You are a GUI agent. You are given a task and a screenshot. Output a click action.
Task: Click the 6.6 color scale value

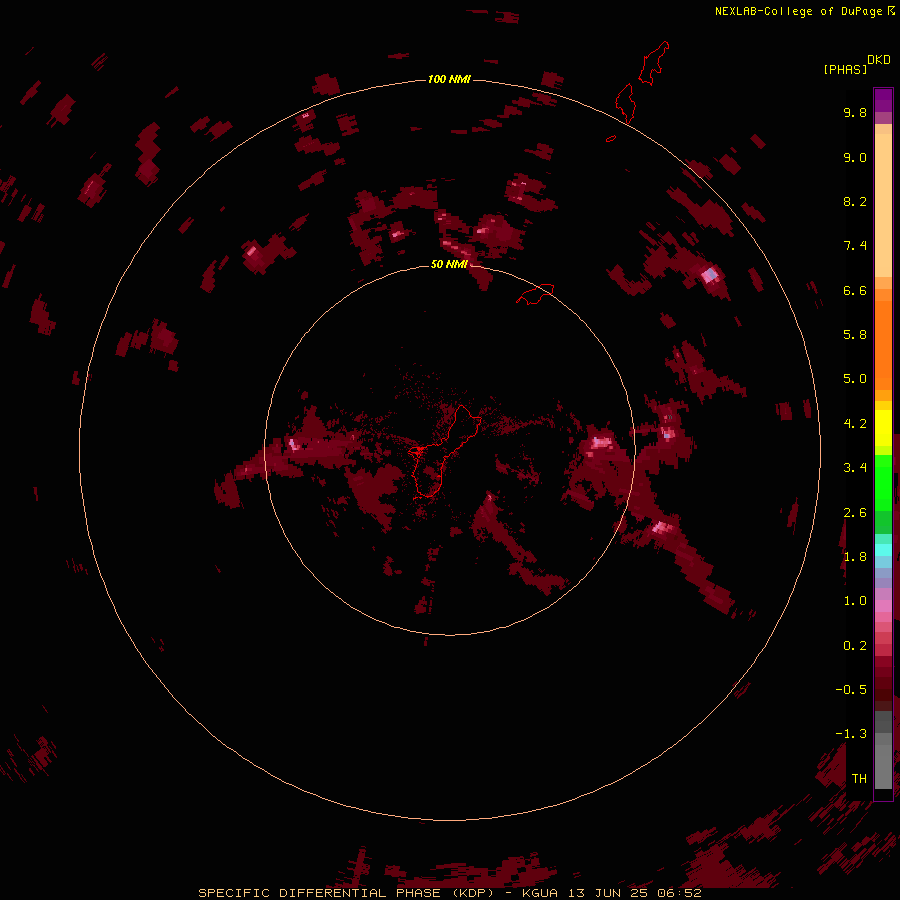pos(855,290)
